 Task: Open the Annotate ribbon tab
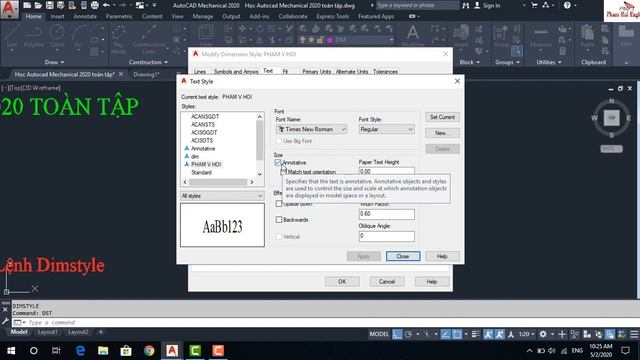tap(85, 16)
